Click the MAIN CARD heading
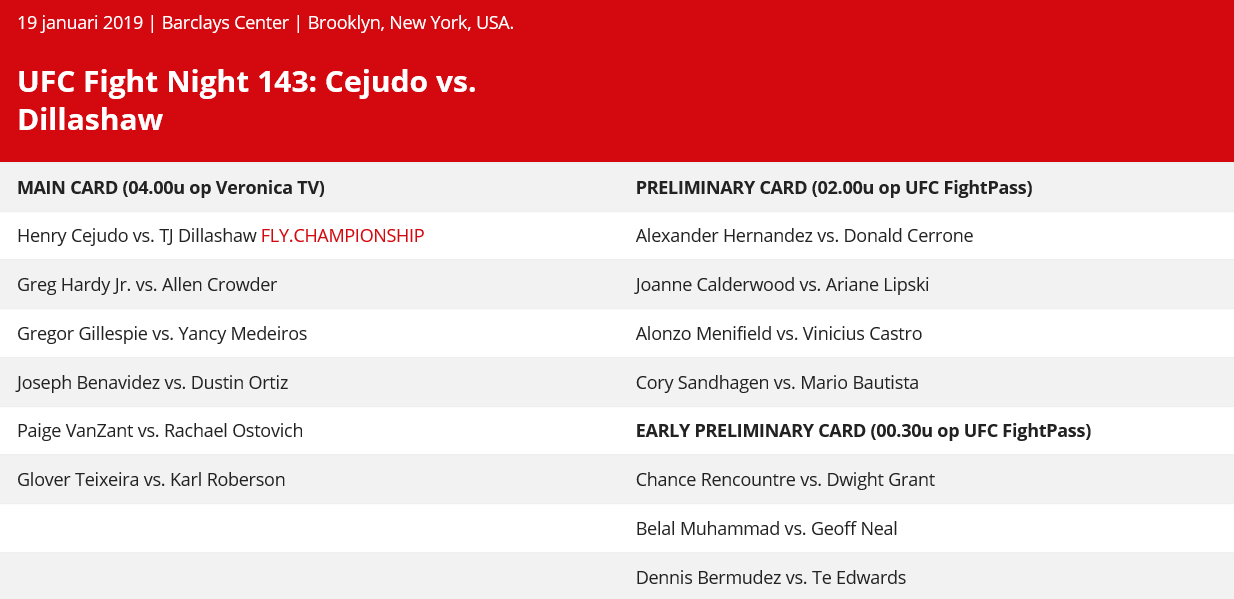 pos(171,188)
